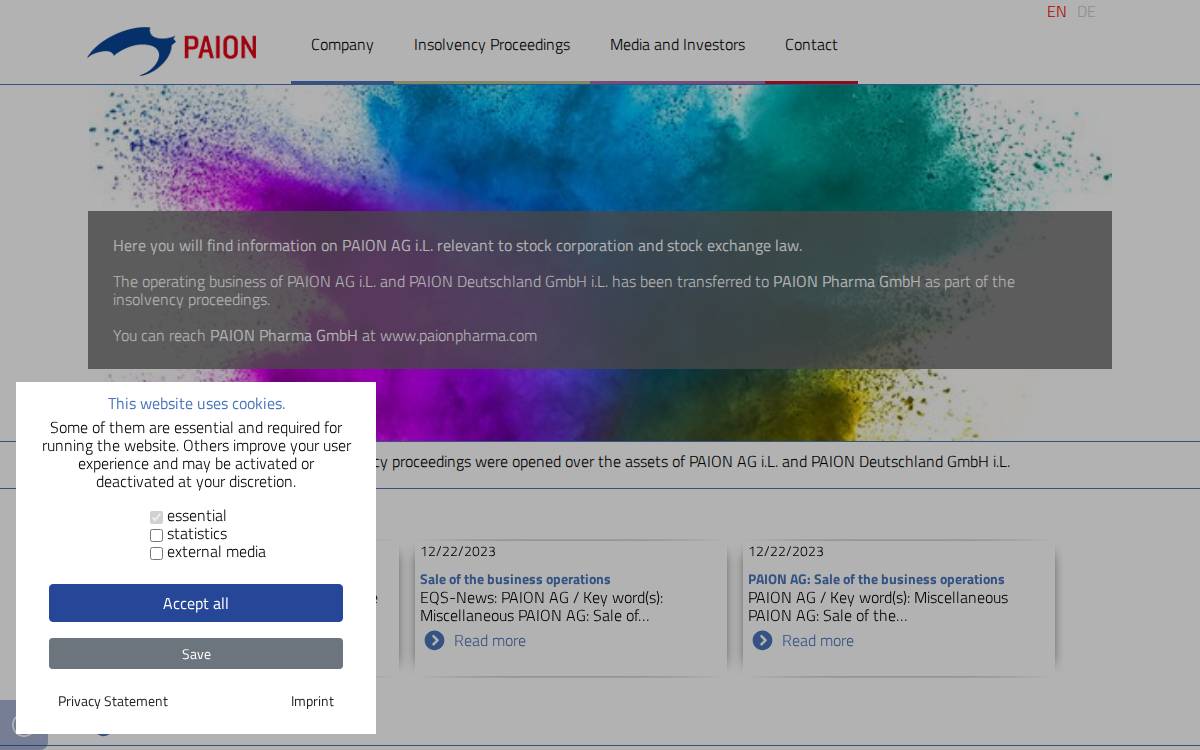
Task: Click the 'statistics' label text
Action: pyautogui.click(x=197, y=534)
